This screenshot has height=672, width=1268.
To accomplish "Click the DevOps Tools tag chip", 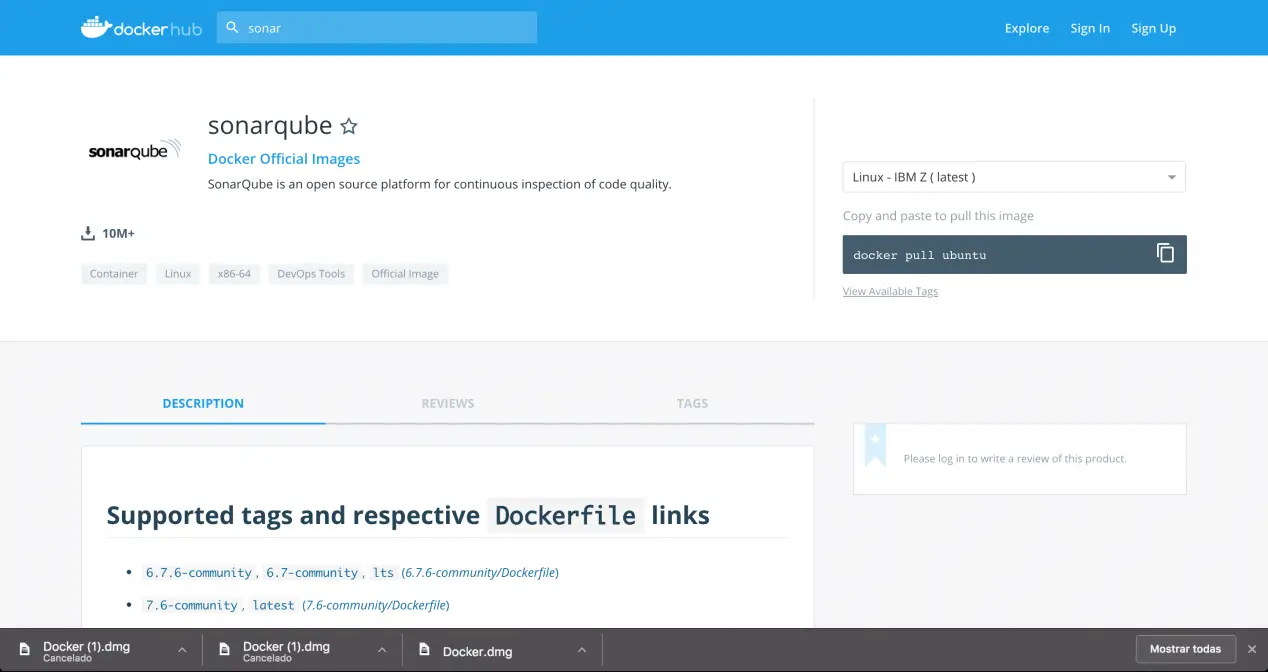I will (311, 273).
